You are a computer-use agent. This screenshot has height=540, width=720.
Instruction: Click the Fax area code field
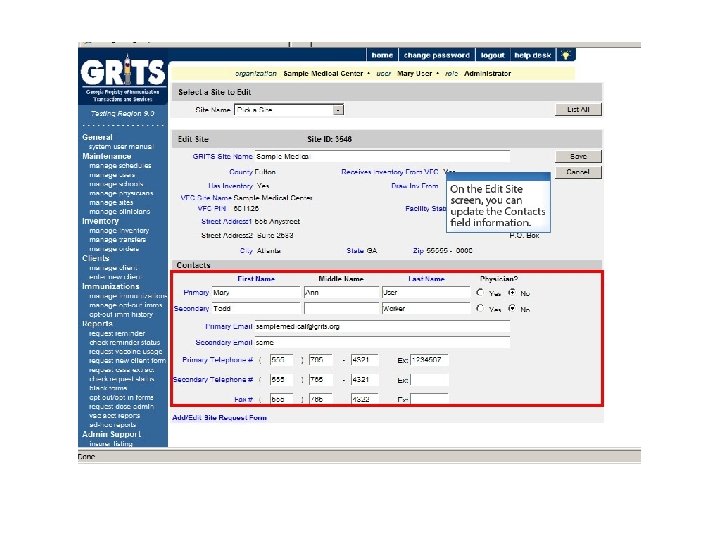[281, 399]
